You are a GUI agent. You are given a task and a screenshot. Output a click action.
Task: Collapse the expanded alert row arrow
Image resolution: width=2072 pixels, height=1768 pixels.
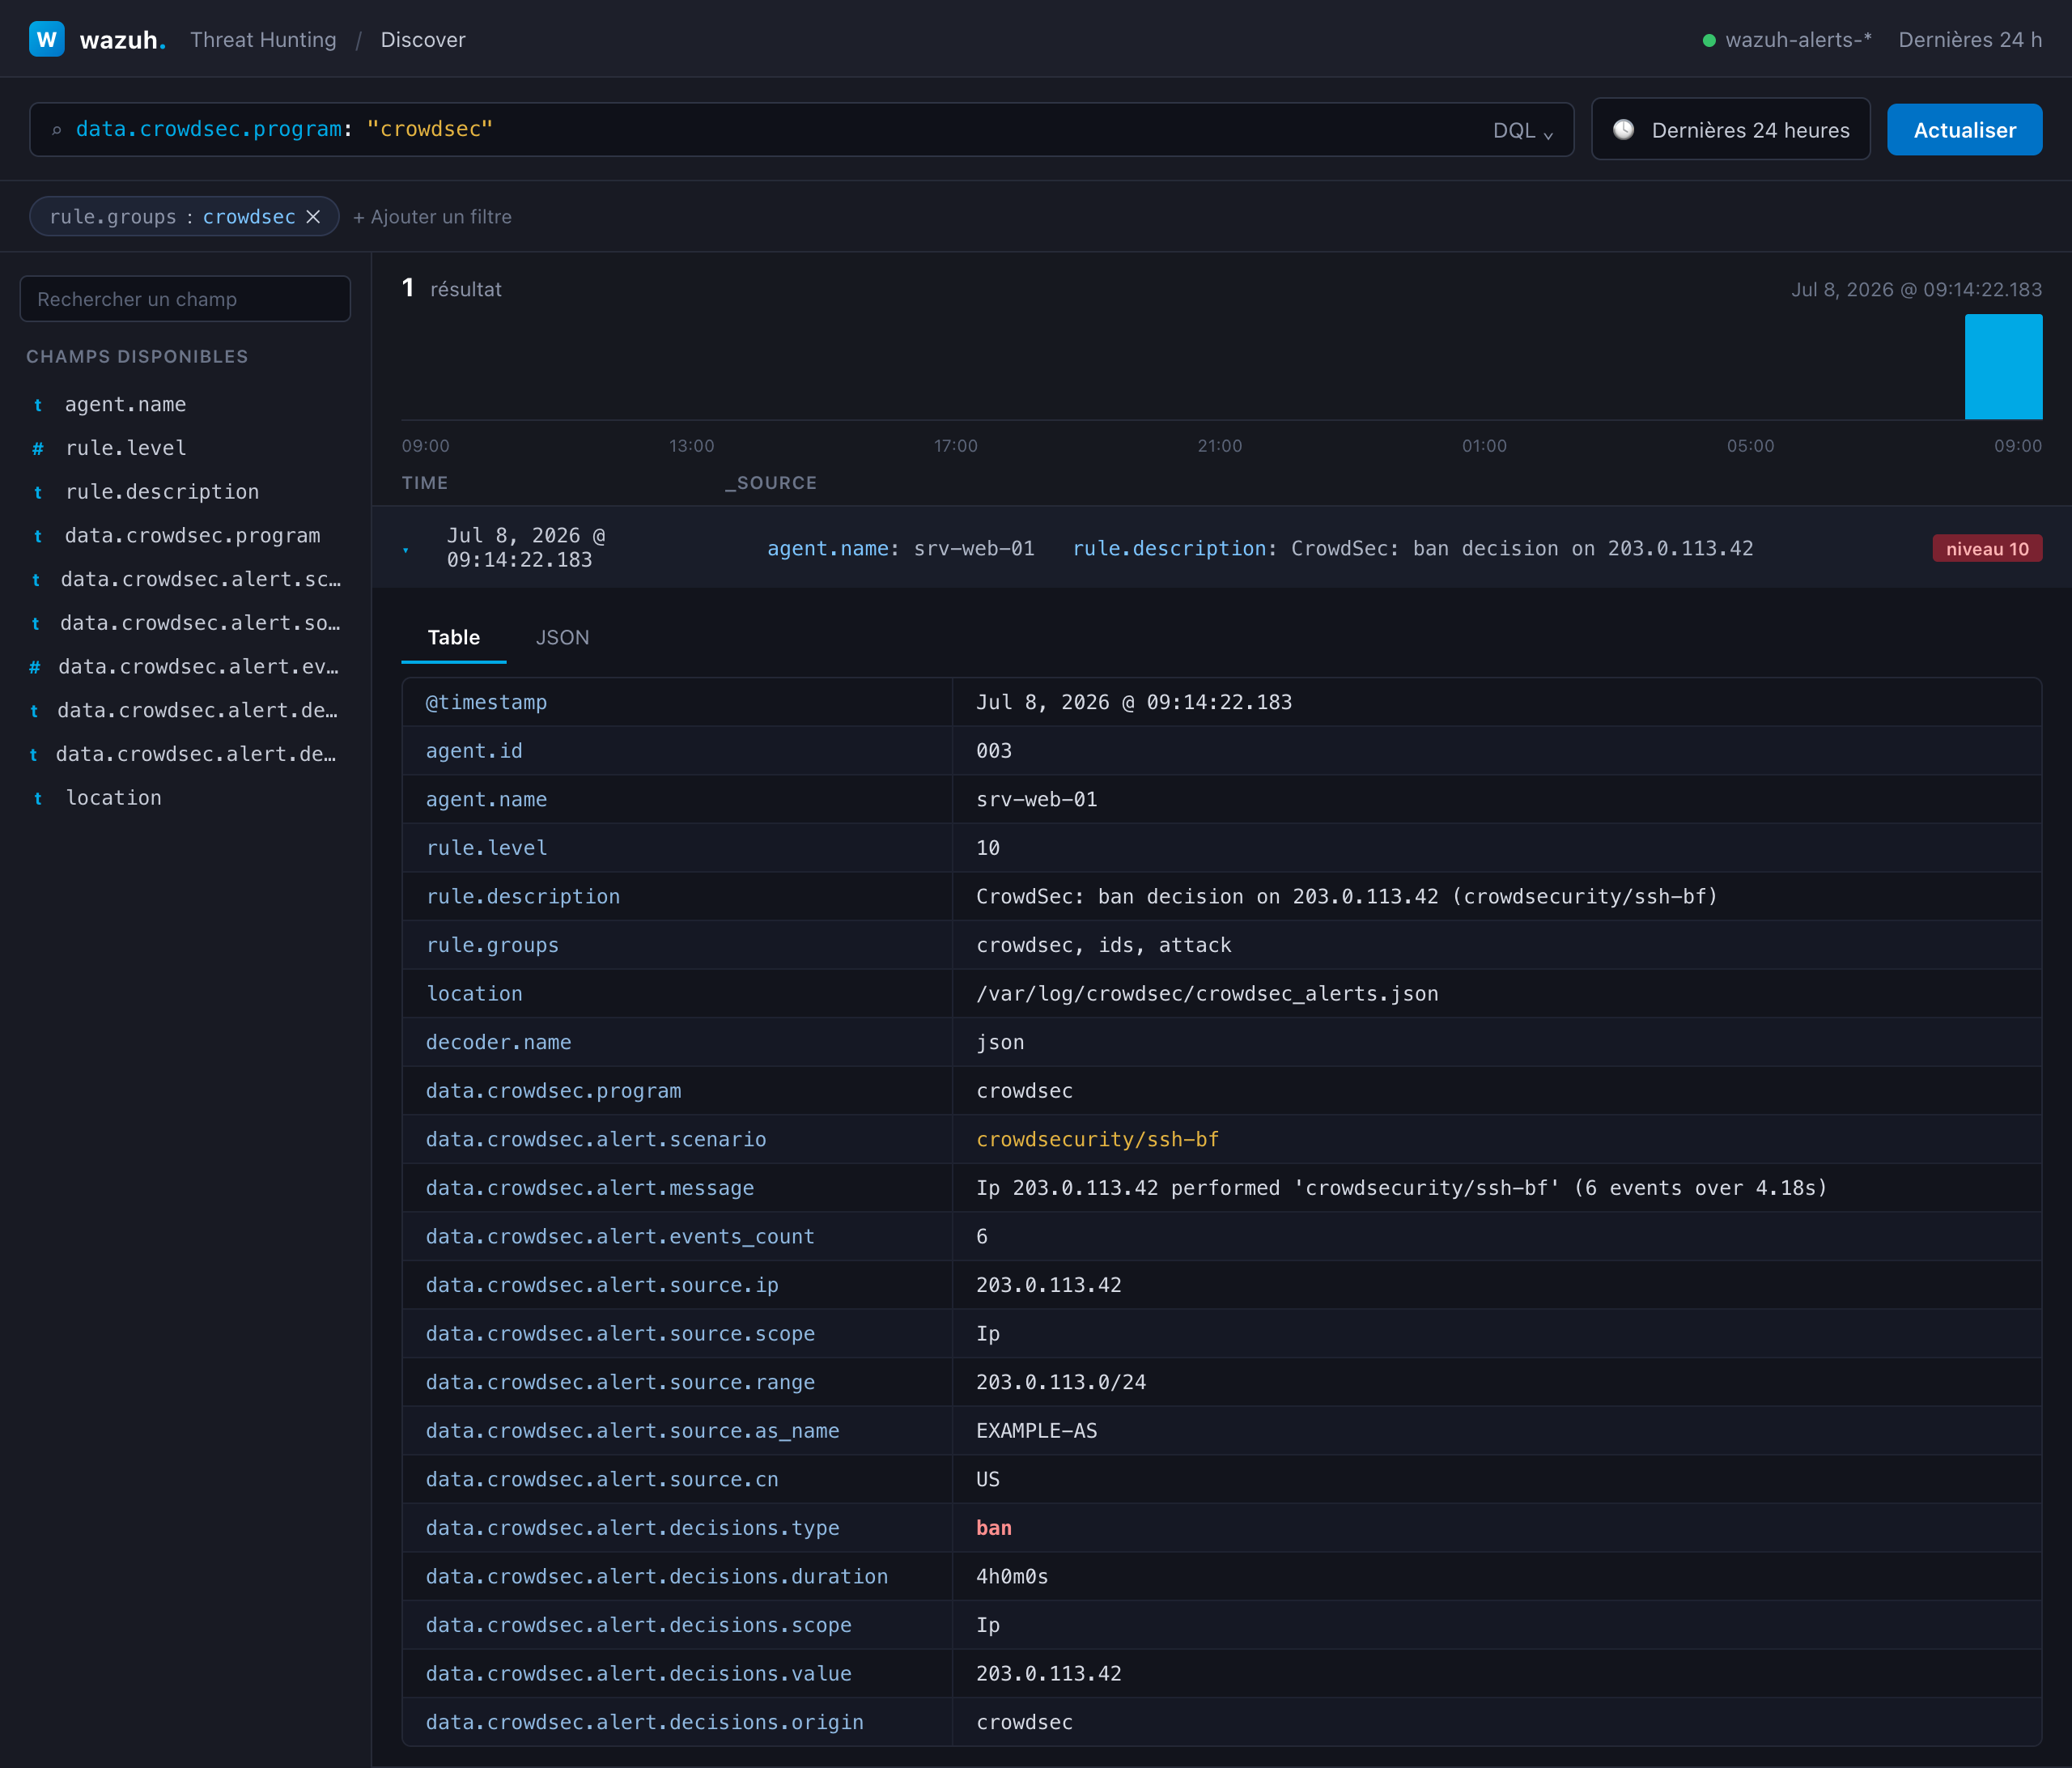(406, 550)
